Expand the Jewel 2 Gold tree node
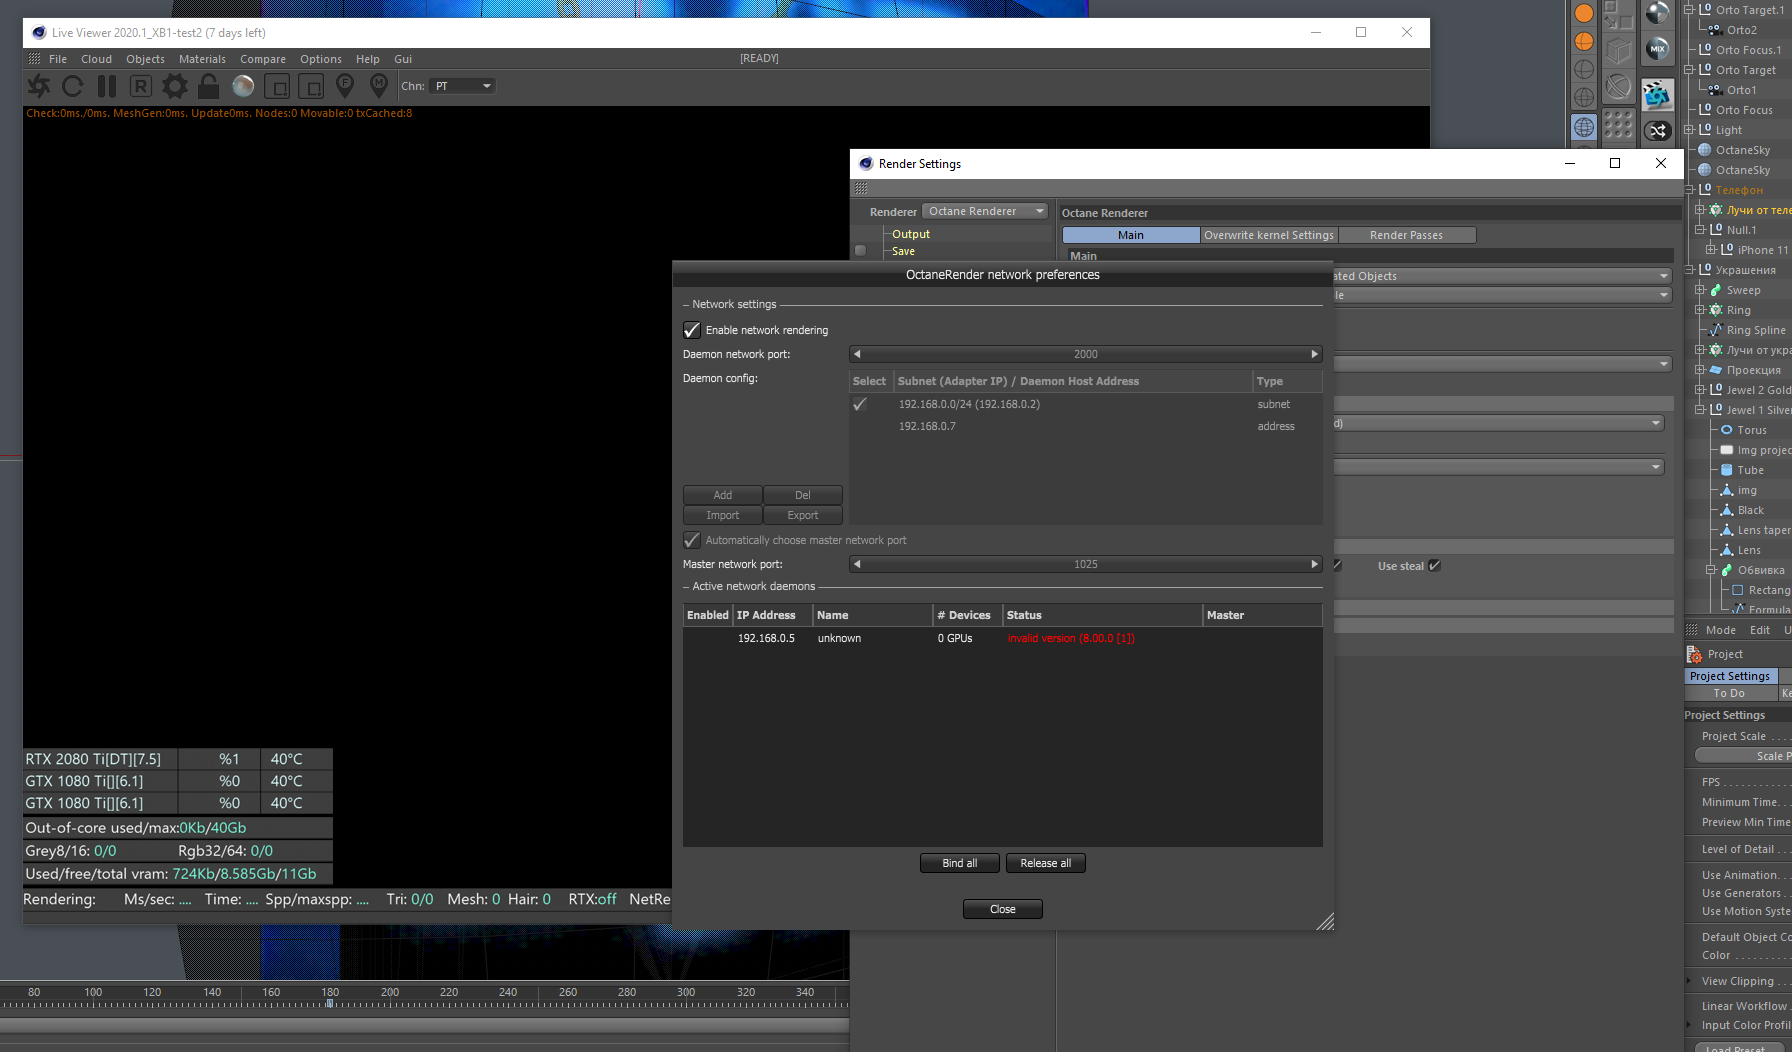This screenshot has height=1052, width=1792. click(1700, 390)
